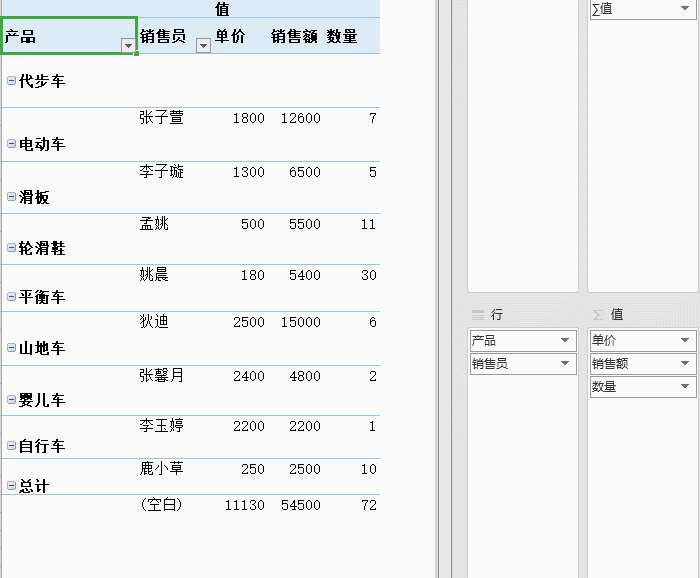Collapse the 电动车 group
The image size is (700, 578).
pyautogui.click(x=12, y=144)
